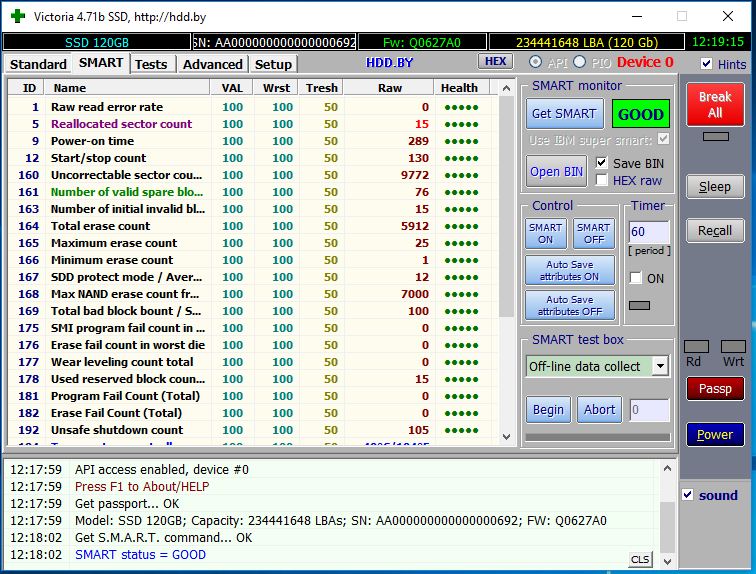The image size is (756, 574).
Task: Click the green Victoria cross app icon
Action: pos(17,16)
